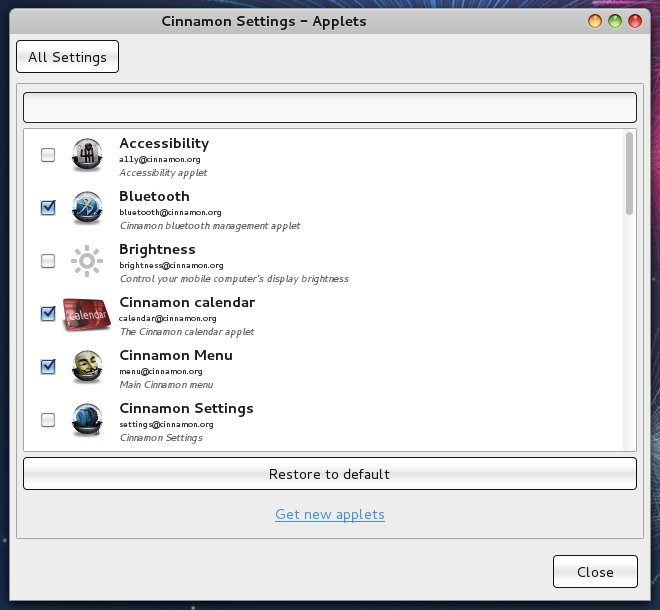Click the Close button at the bottom

click(595, 572)
